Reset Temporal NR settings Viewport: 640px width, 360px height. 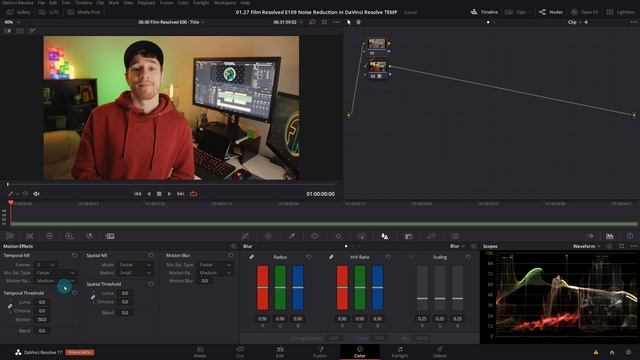(75, 255)
